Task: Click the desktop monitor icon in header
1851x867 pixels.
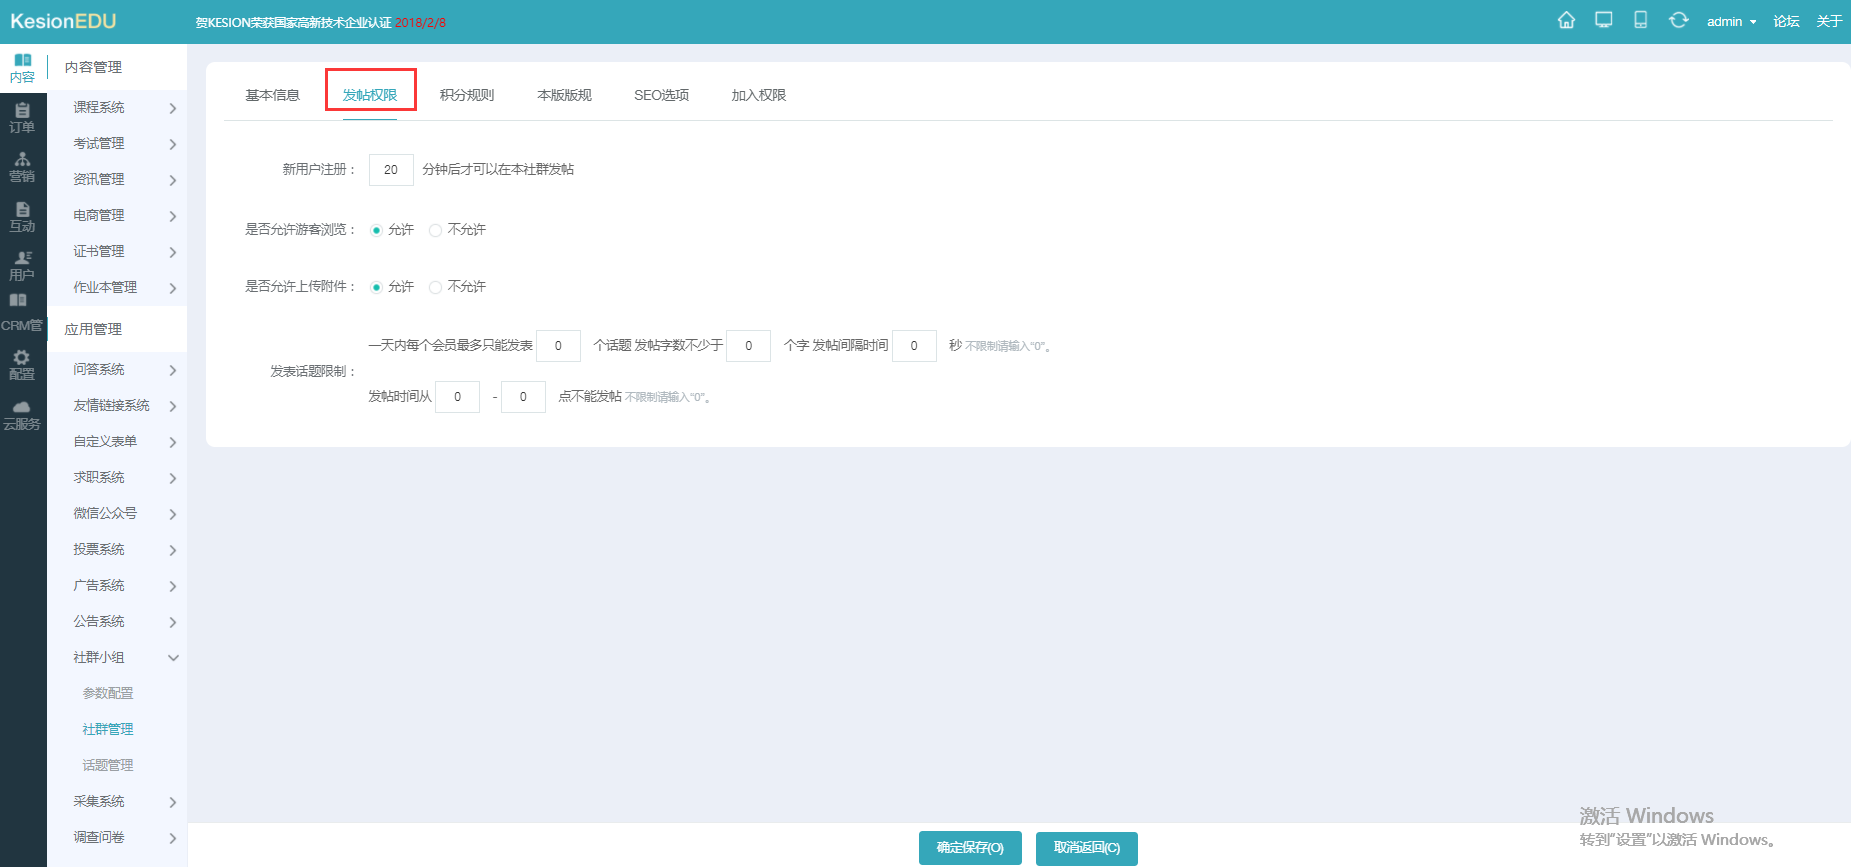Action: (x=1604, y=21)
